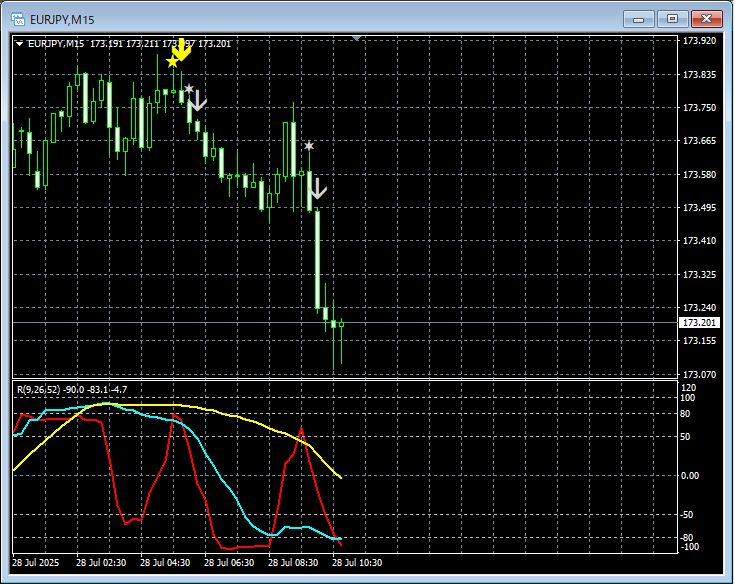Click the yellow star signal marker

172,61
